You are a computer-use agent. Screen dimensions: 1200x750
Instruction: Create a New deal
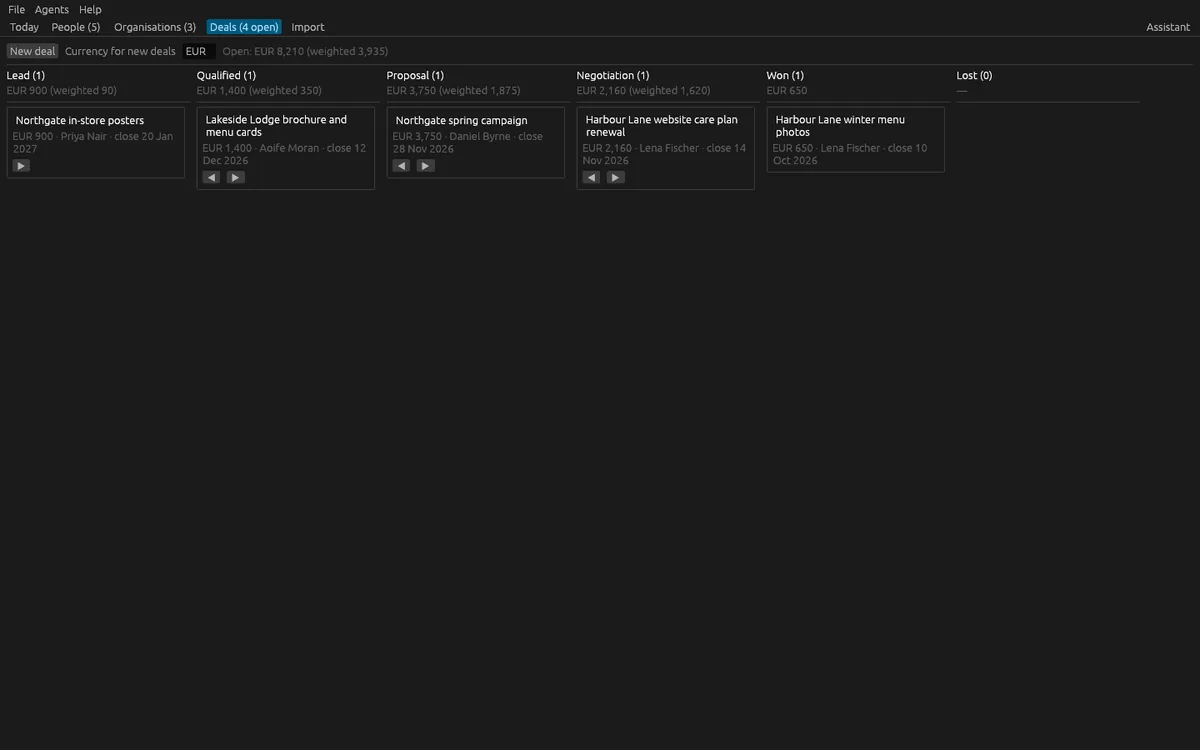(x=33, y=51)
